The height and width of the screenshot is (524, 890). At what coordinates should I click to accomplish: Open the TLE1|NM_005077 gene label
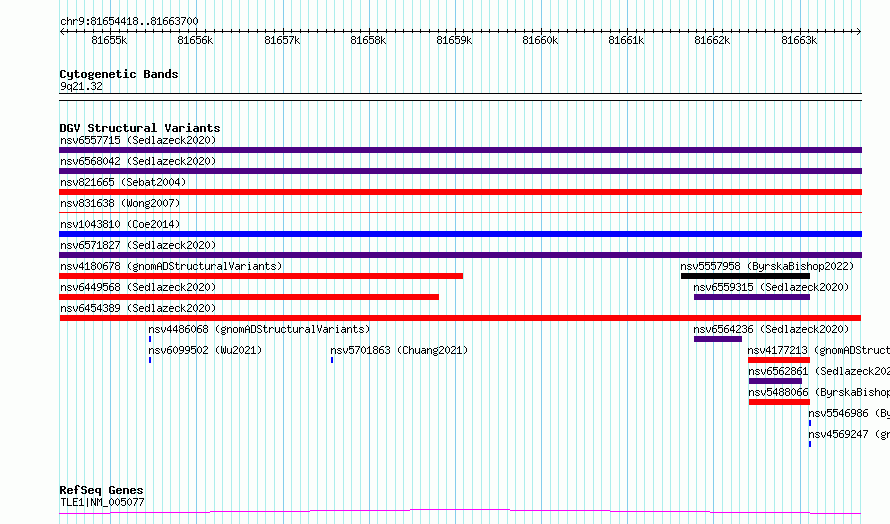102,502
